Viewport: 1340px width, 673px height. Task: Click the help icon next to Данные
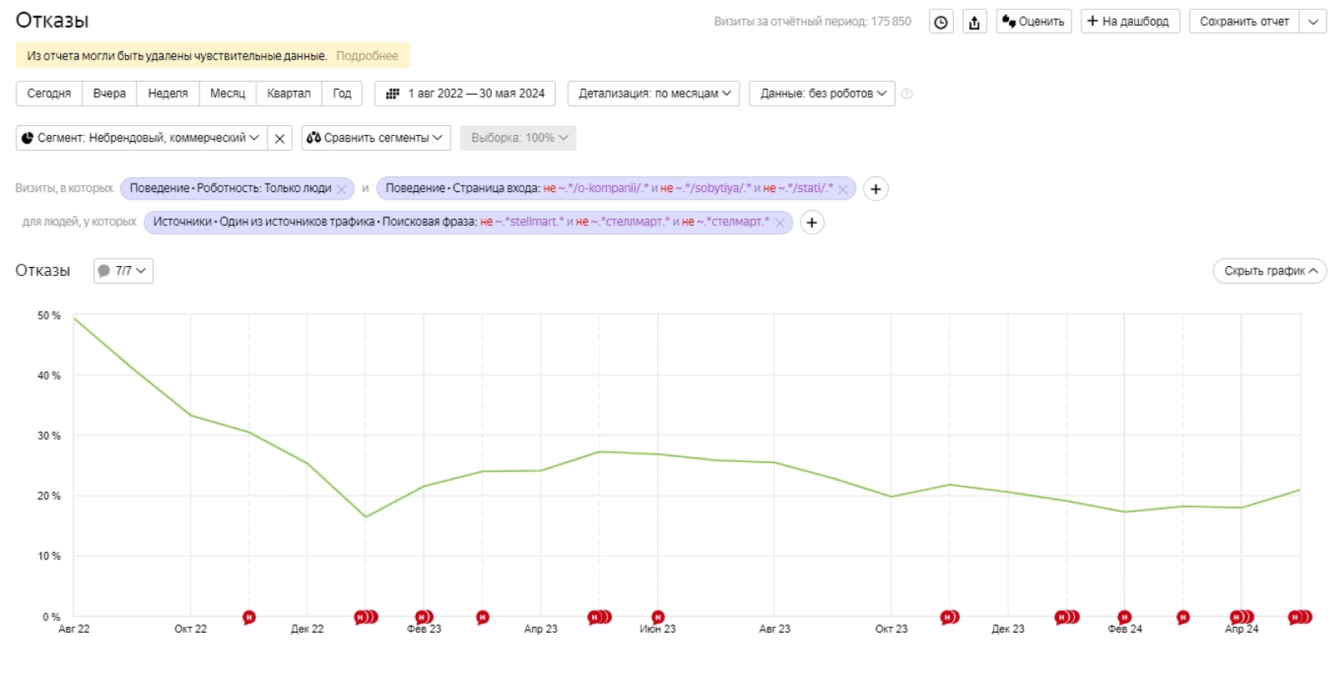[907, 94]
